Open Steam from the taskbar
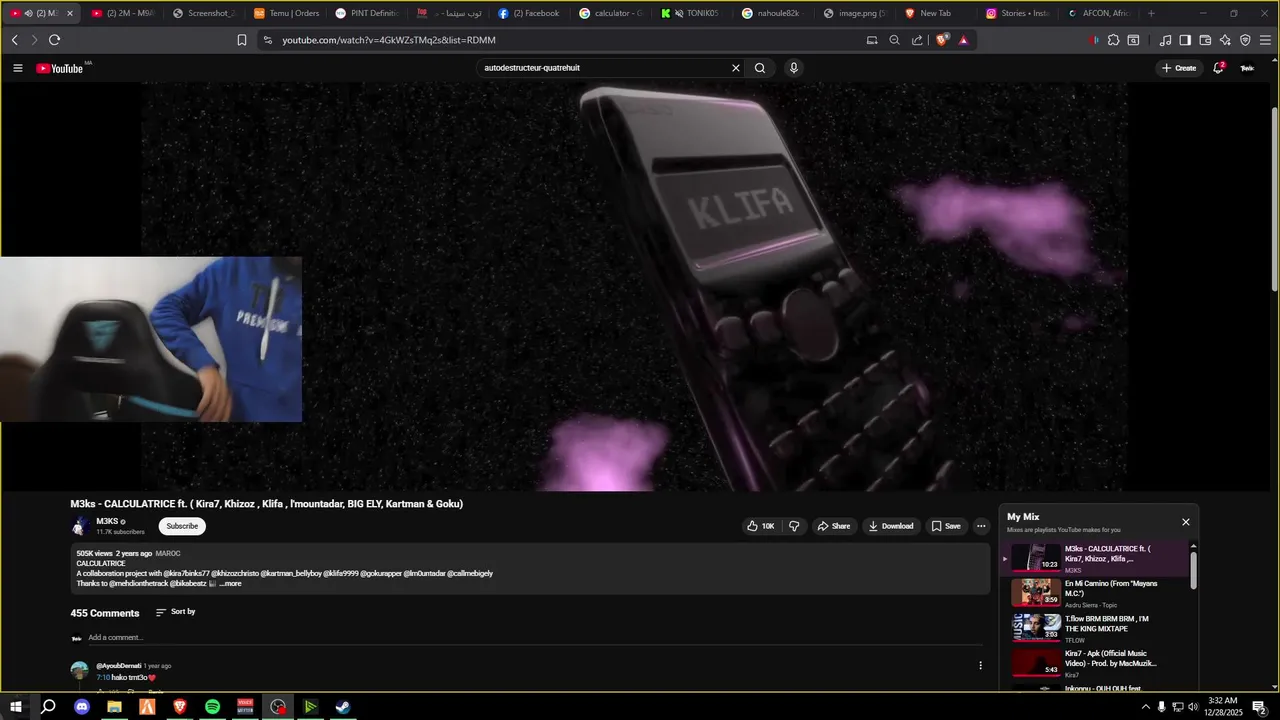1280x720 pixels. pos(343,707)
